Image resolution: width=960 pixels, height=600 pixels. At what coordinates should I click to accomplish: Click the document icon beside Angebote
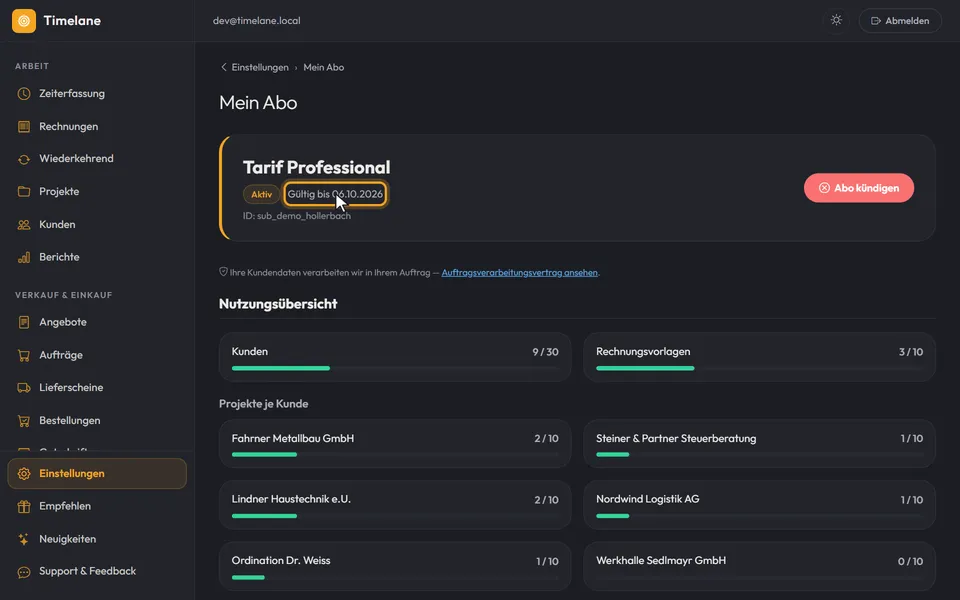tap(24, 322)
